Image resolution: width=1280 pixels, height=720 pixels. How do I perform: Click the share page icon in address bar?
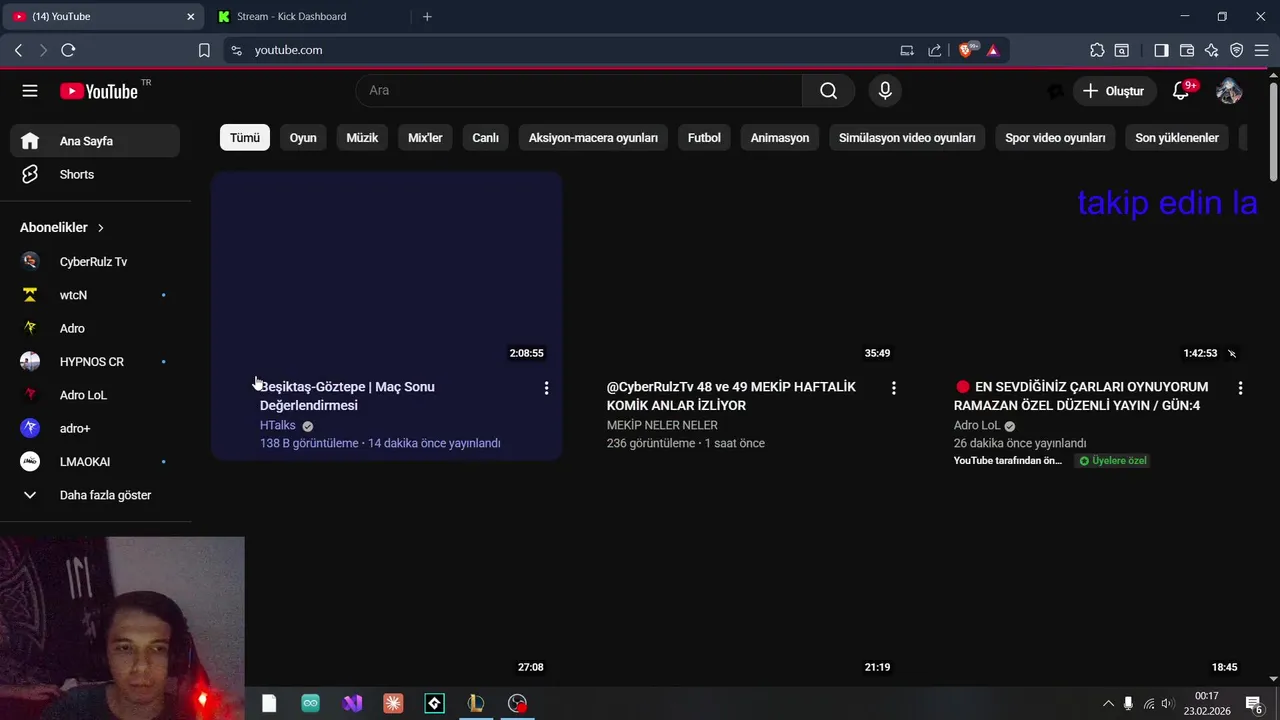[x=934, y=50]
